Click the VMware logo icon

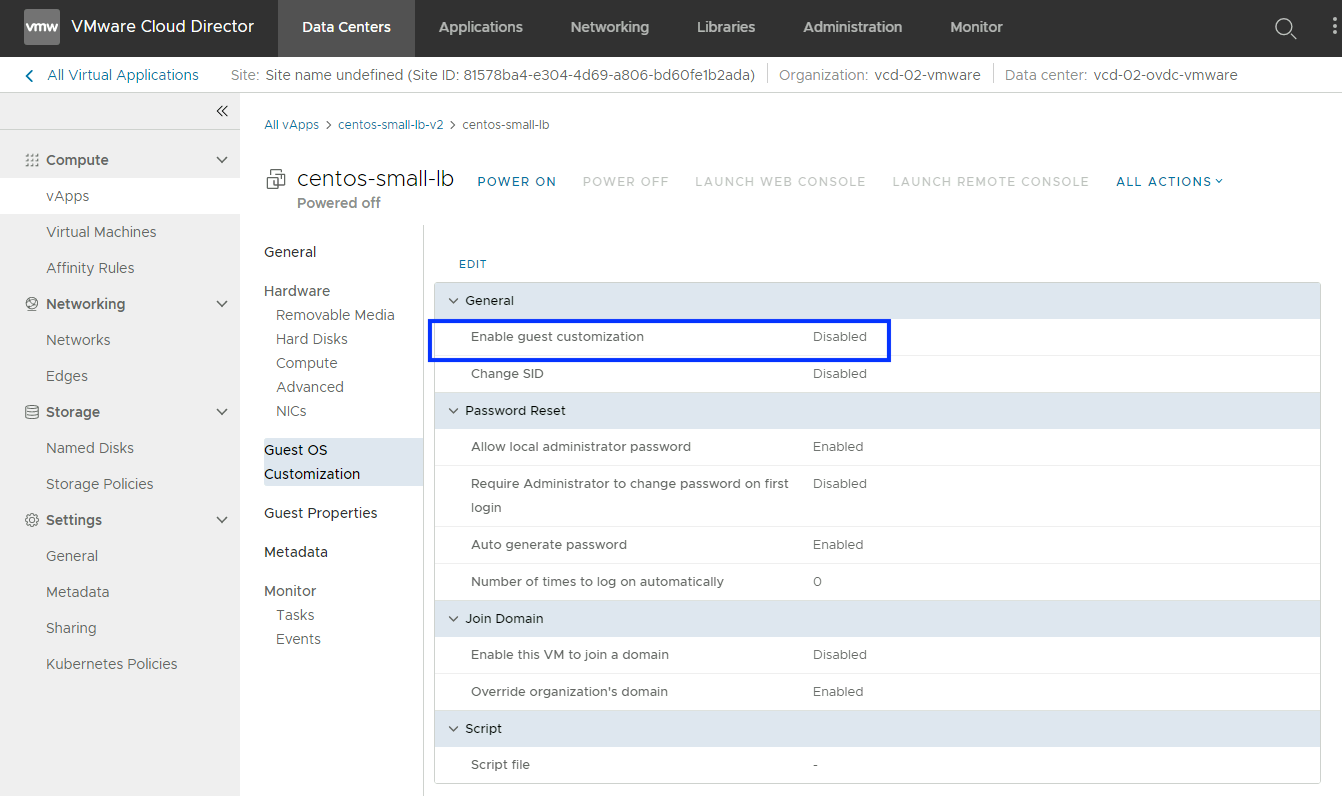[x=41, y=27]
